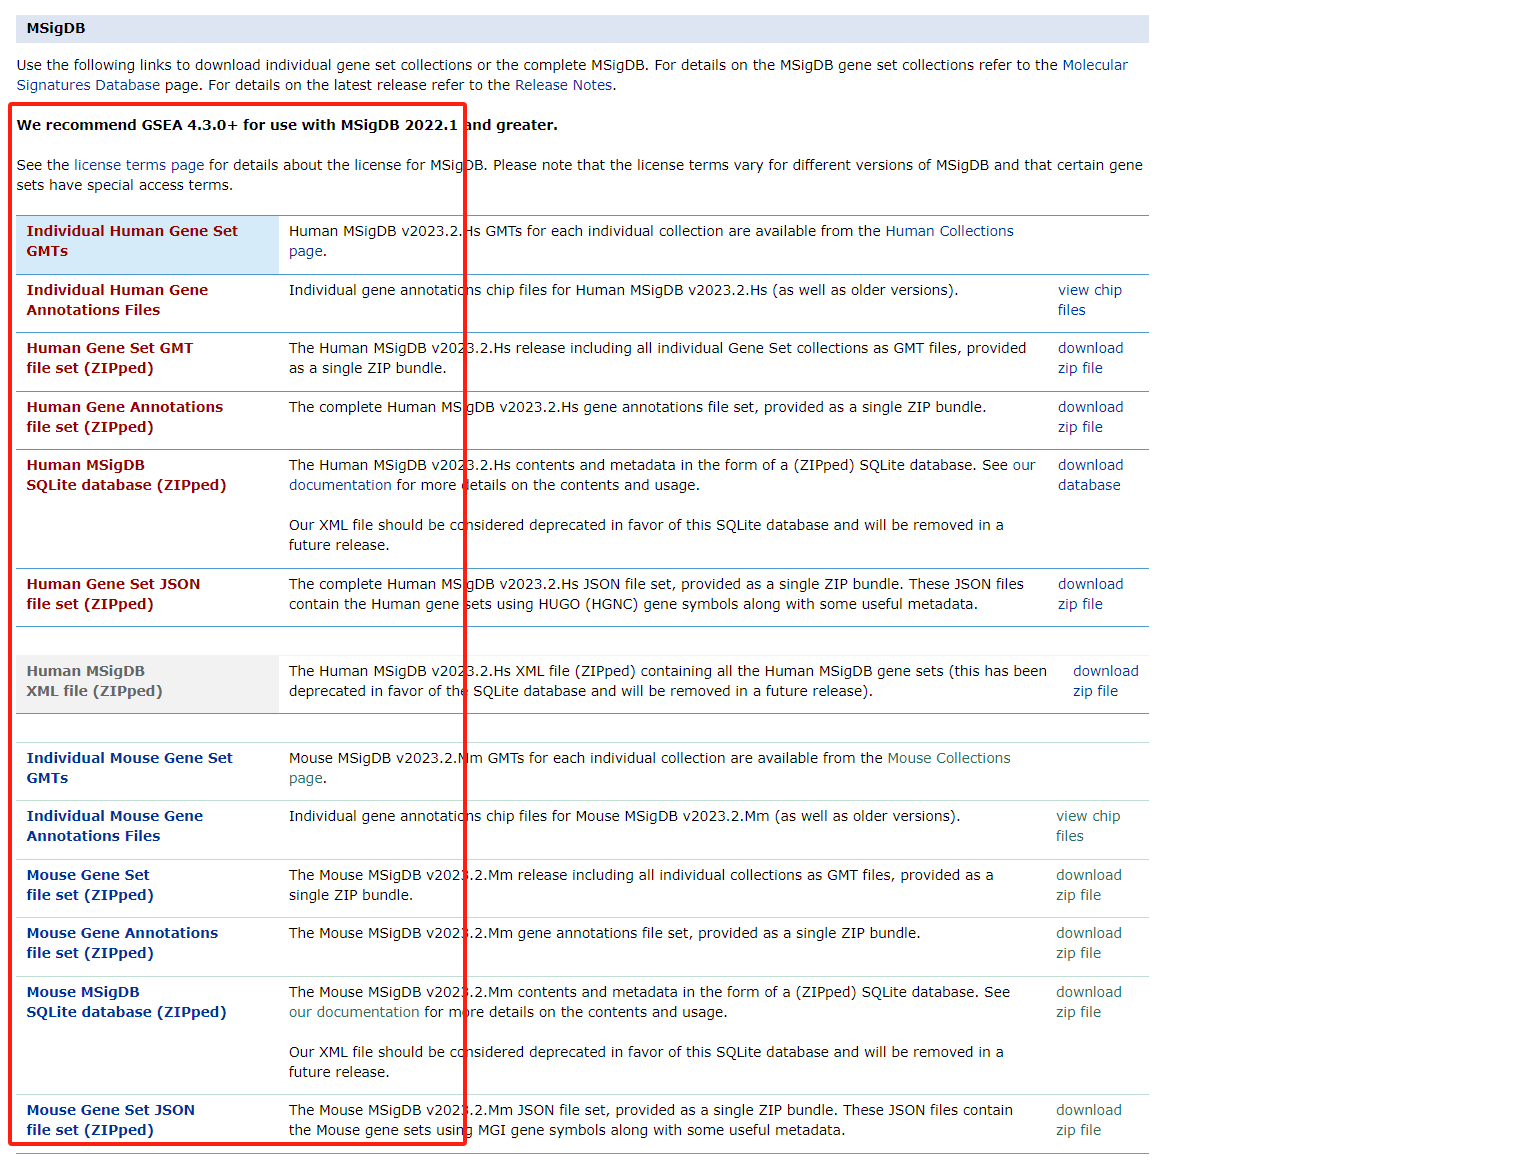Open the Molecular Signatures Database page link
Screen dimensions: 1527x1160
1095,65
